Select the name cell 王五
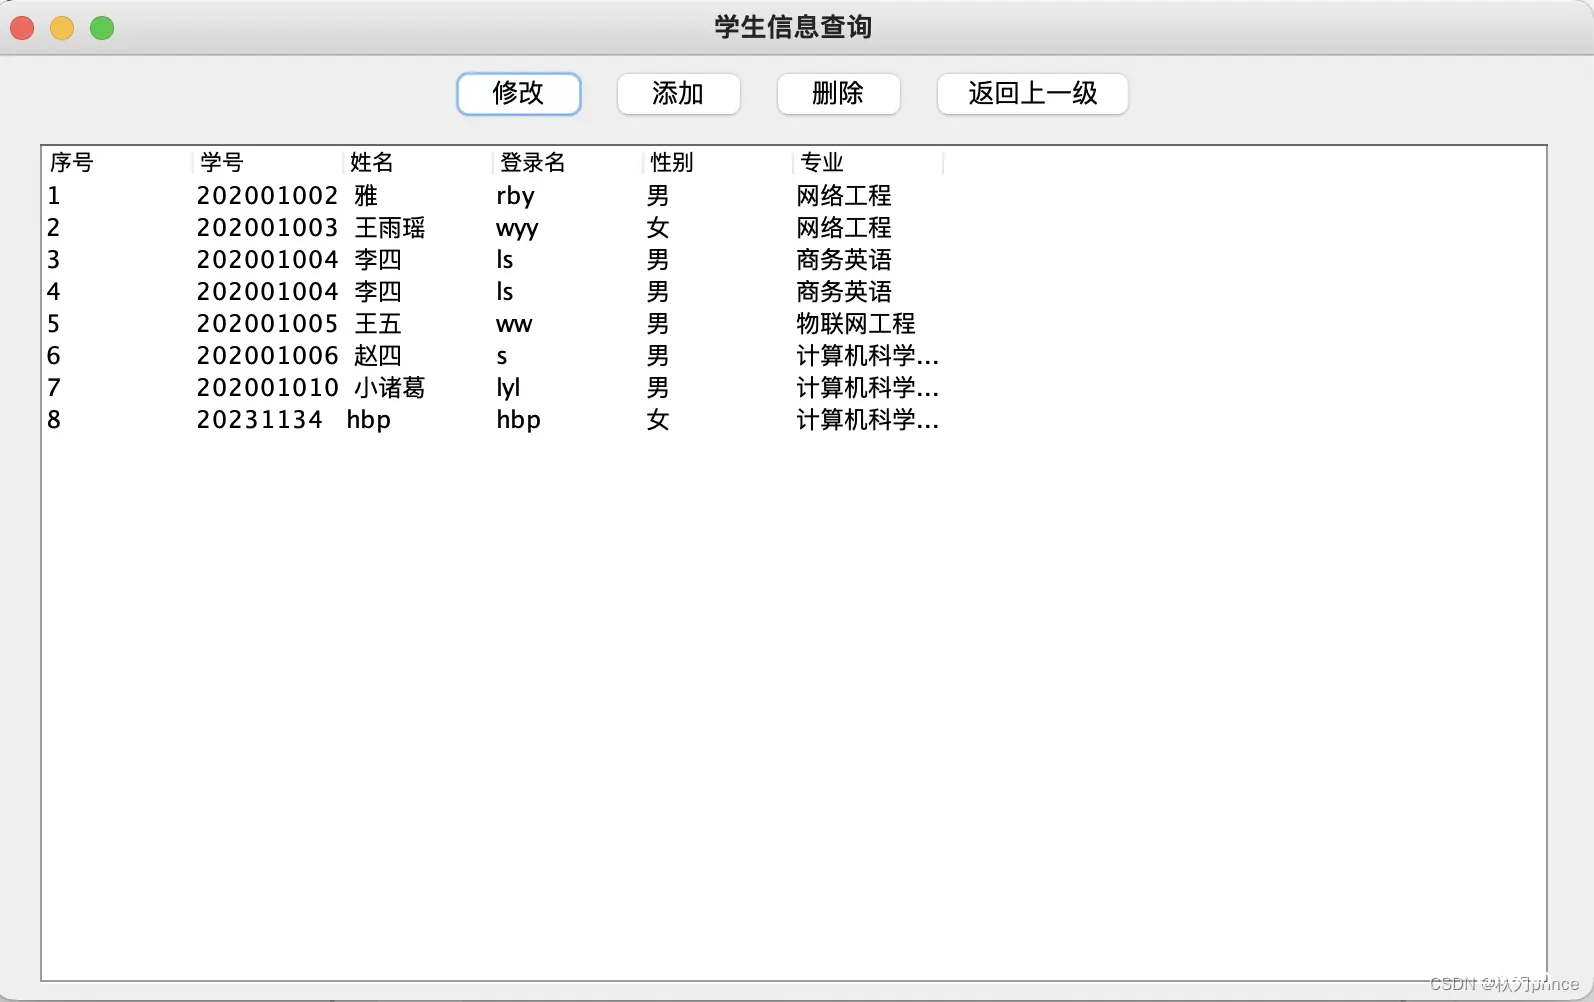This screenshot has height=1002, width=1594. [x=417, y=324]
